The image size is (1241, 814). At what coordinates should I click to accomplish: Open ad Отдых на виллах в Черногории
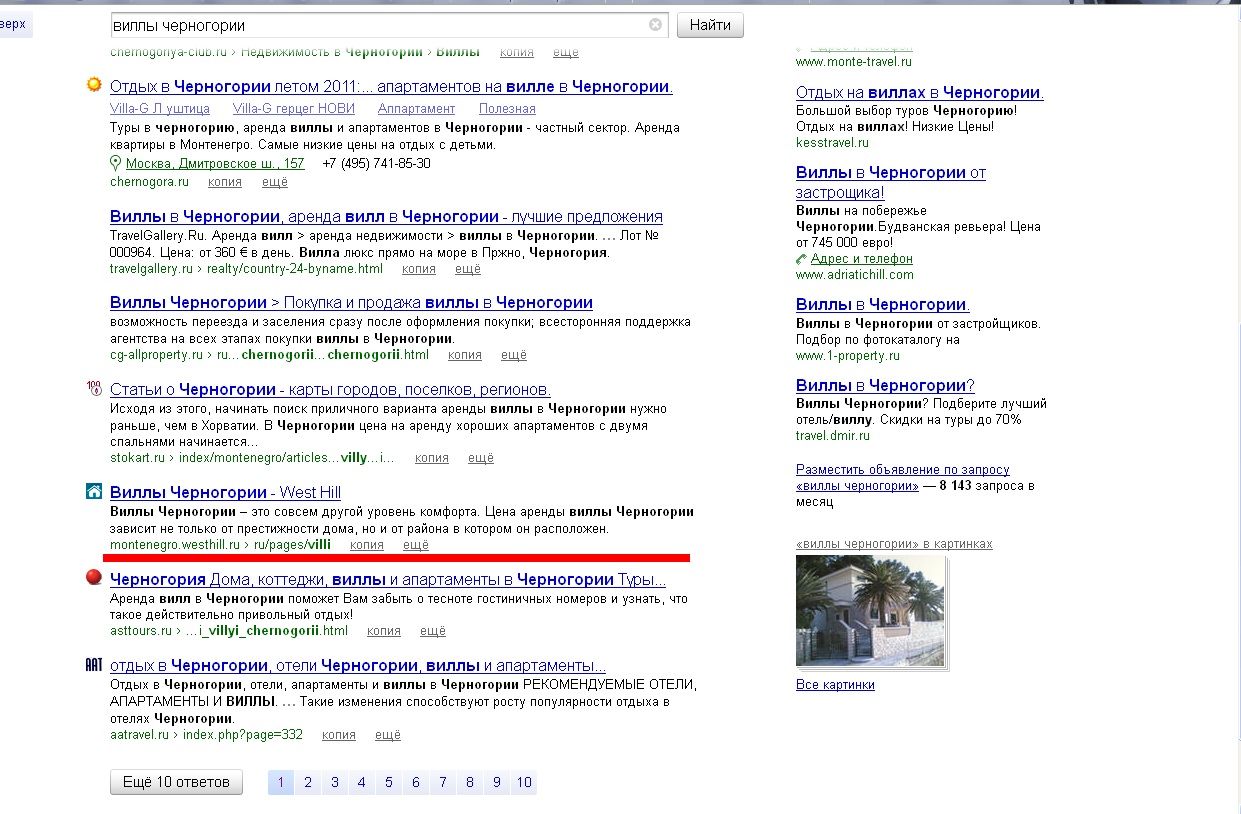[920, 93]
